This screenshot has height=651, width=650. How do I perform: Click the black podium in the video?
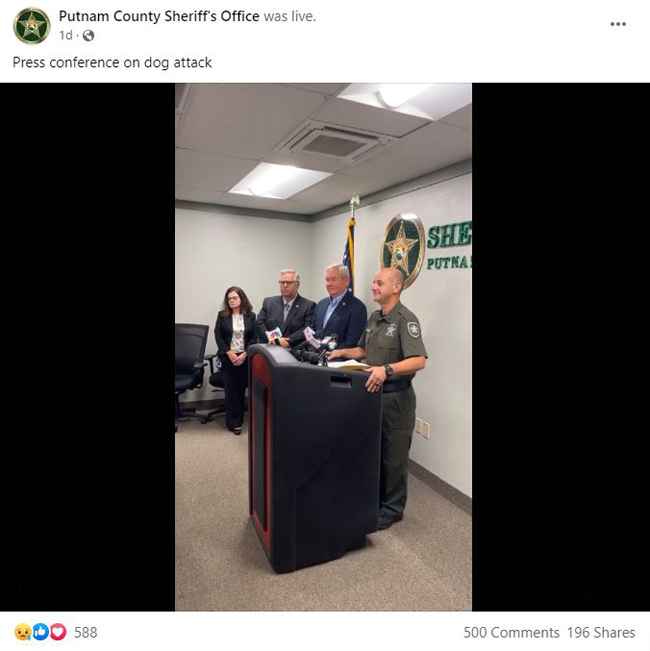click(x=314, y=457)
